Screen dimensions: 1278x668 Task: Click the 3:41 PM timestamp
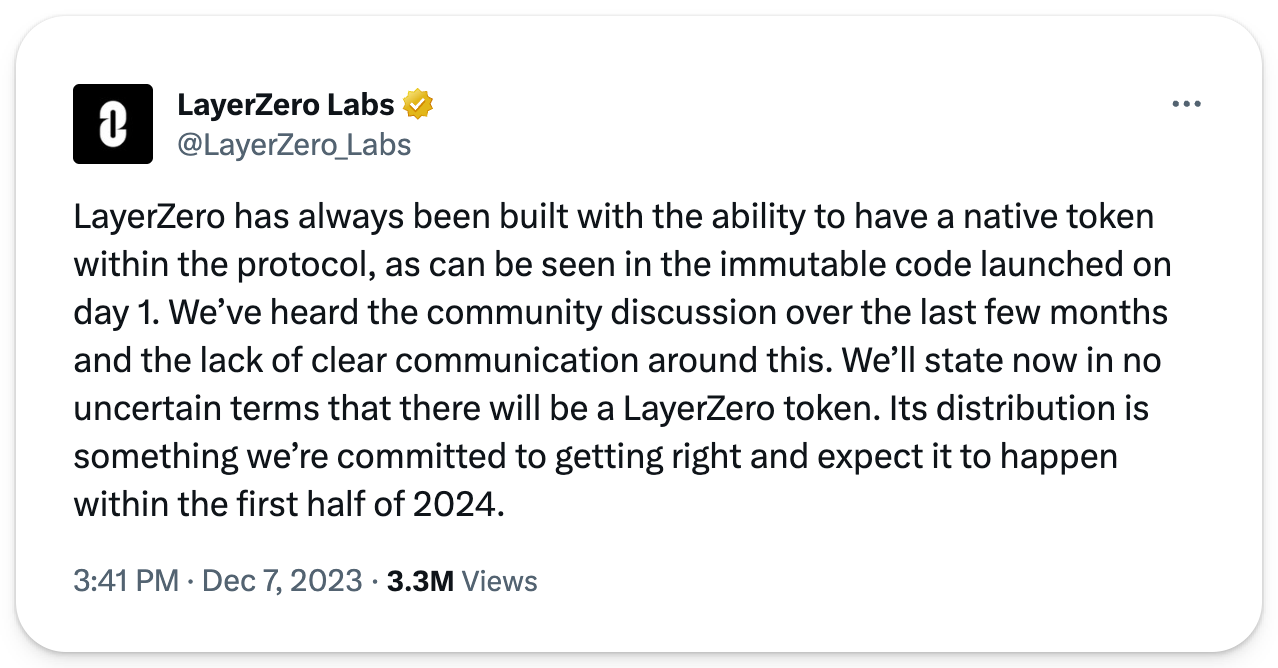[126, 581]
